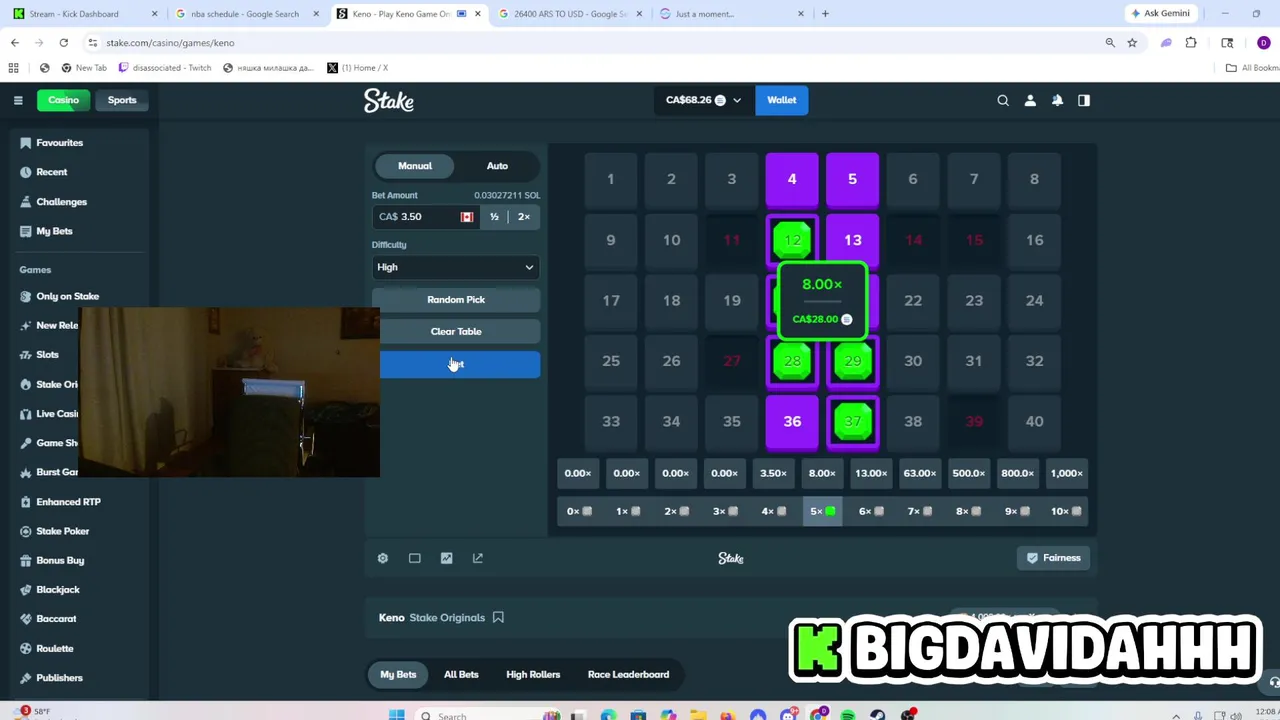This screenshot has width=1280, height=720.
Task: Select Keno tile 1
Action: [611, 179]
